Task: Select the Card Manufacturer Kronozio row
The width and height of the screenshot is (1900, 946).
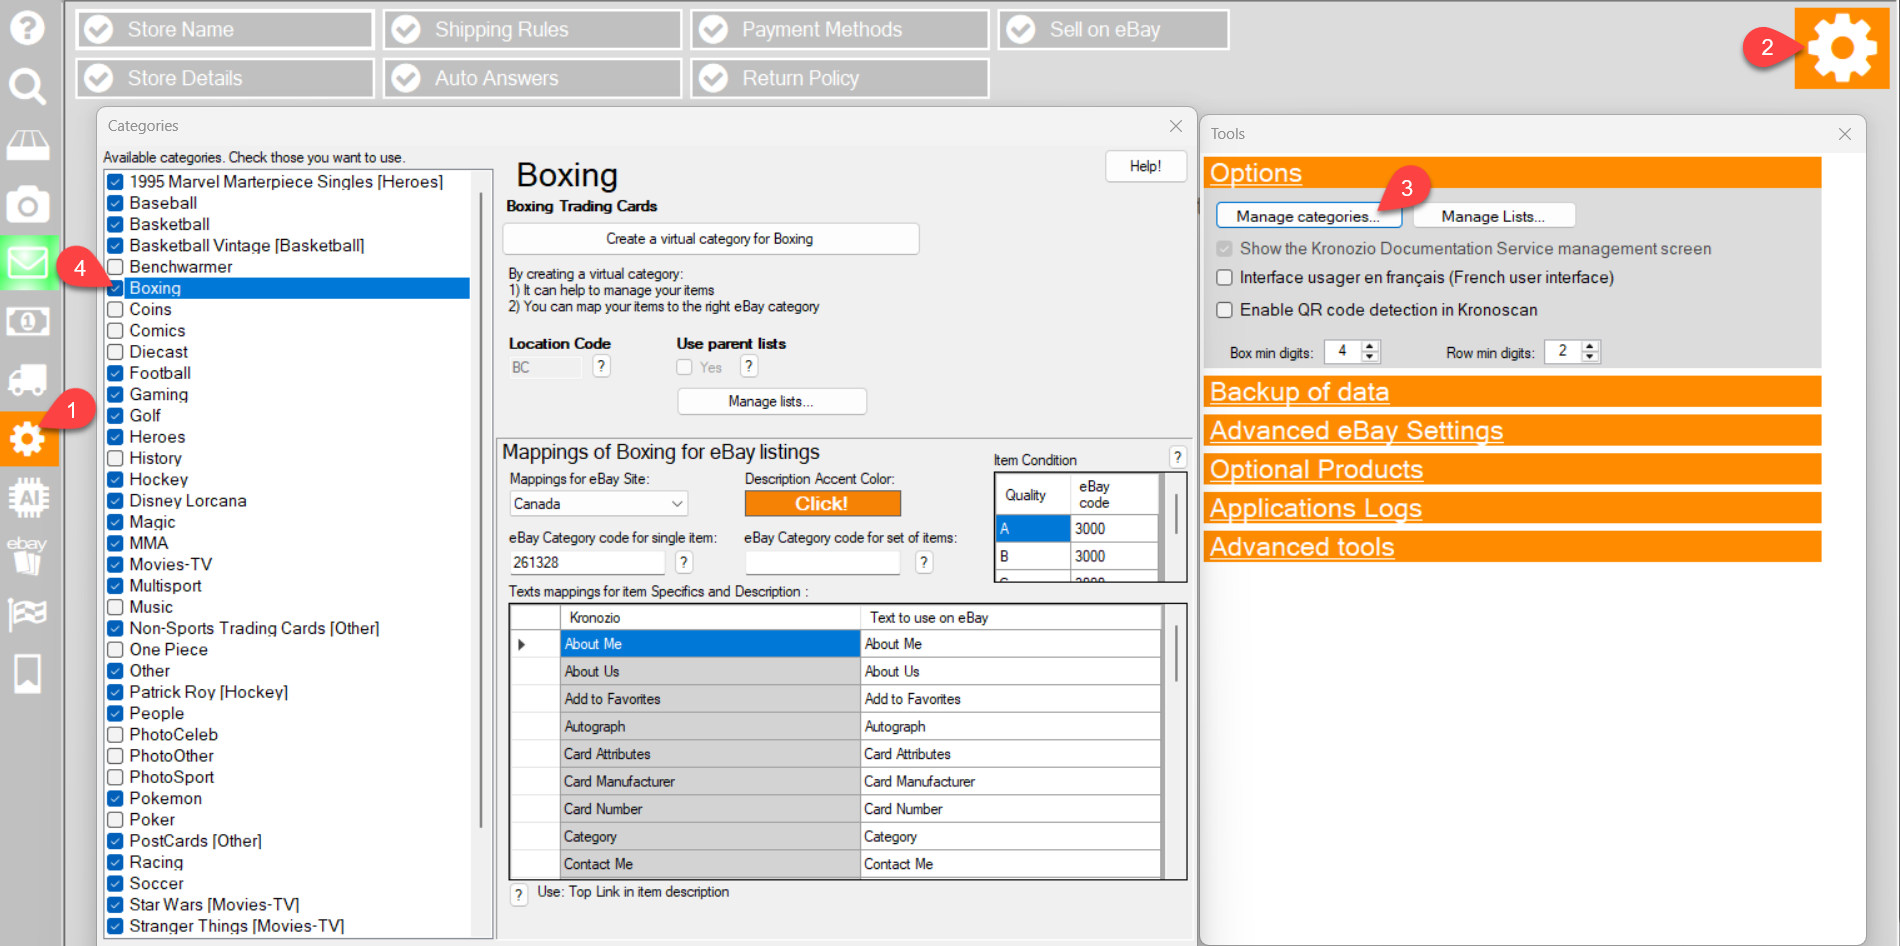Action: (x=710, y=782)
